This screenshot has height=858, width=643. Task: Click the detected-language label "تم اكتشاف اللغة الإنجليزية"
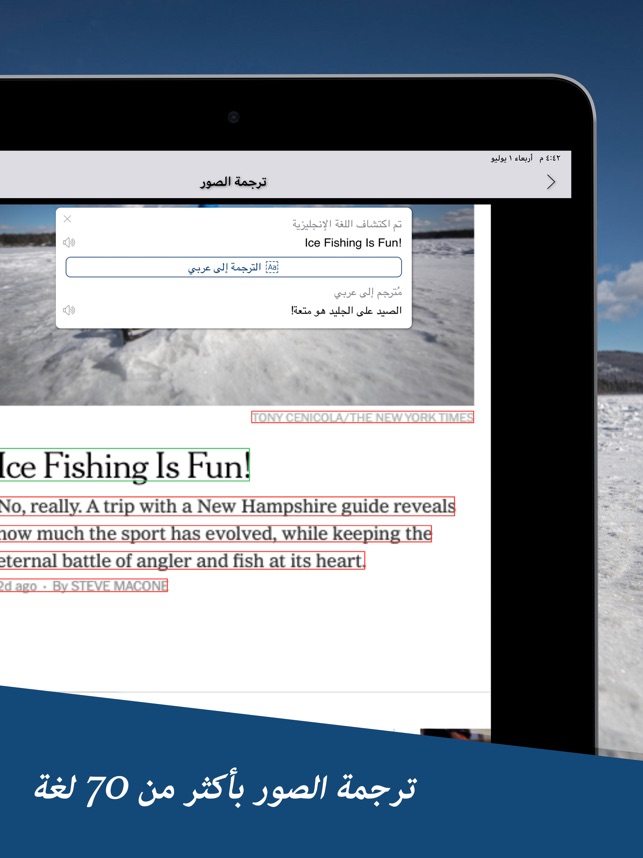[x=347, y=224]
